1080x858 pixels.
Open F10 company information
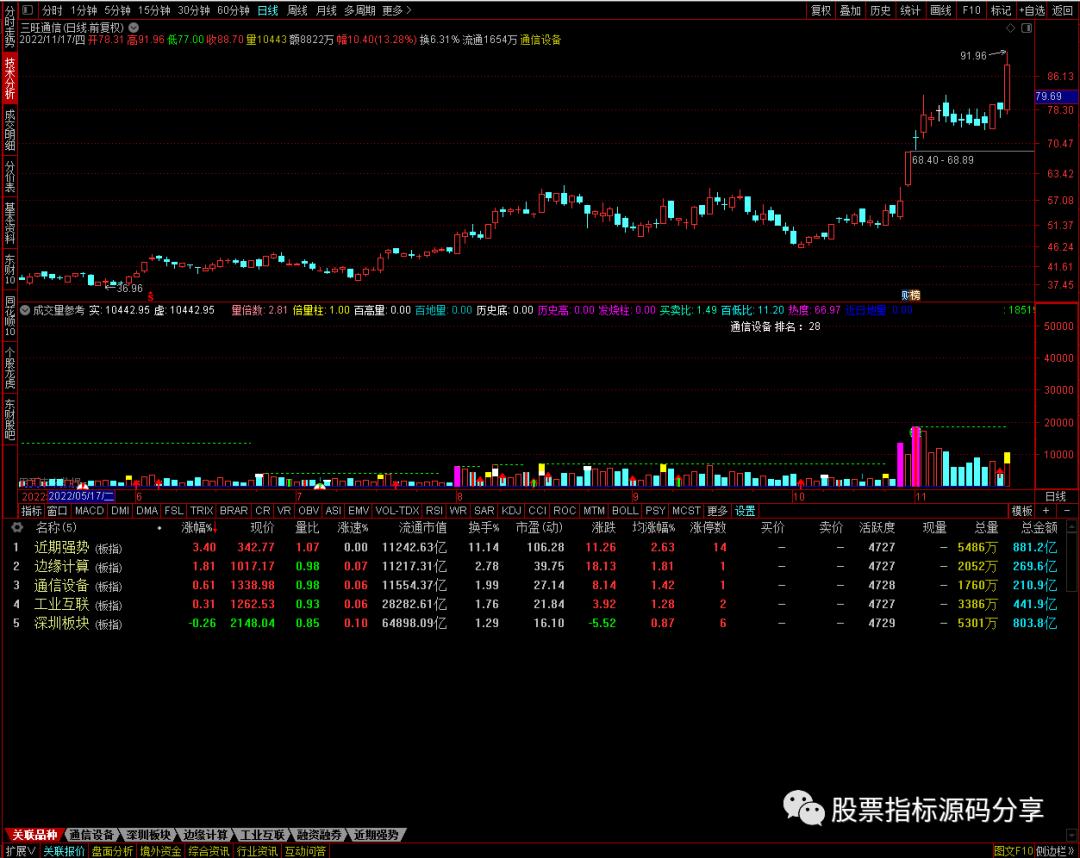click(971, 10)
